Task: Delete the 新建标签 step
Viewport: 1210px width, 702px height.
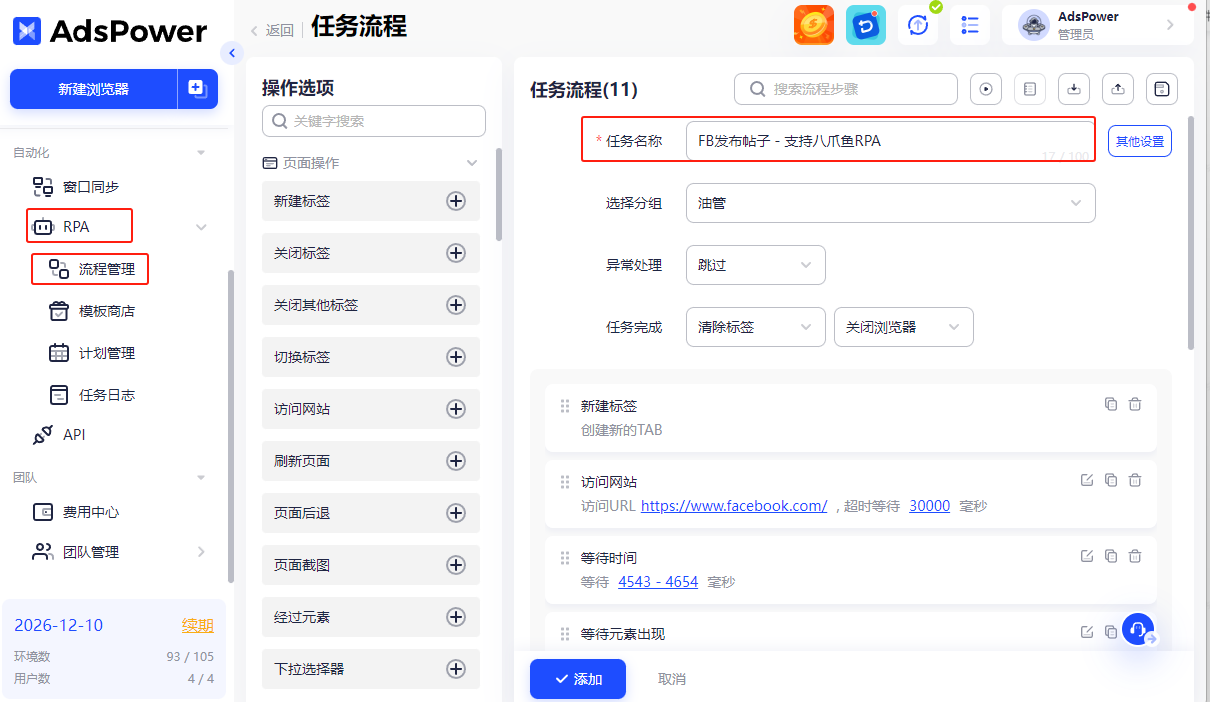Action: (1135, 404)
